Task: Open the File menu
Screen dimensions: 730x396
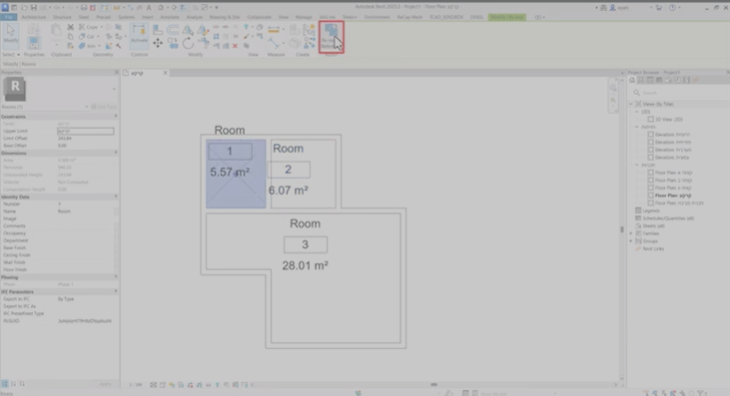Action: [9, 17]
